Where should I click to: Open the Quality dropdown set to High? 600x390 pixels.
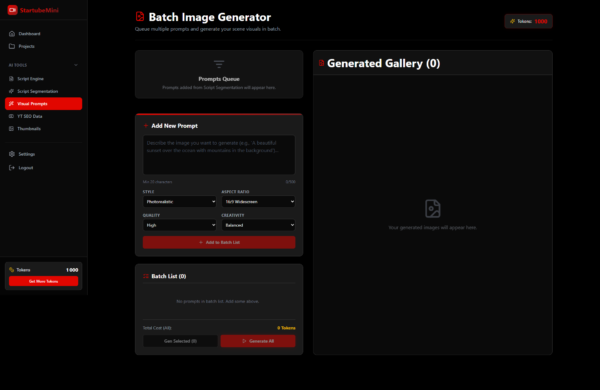tap(179, 225)
